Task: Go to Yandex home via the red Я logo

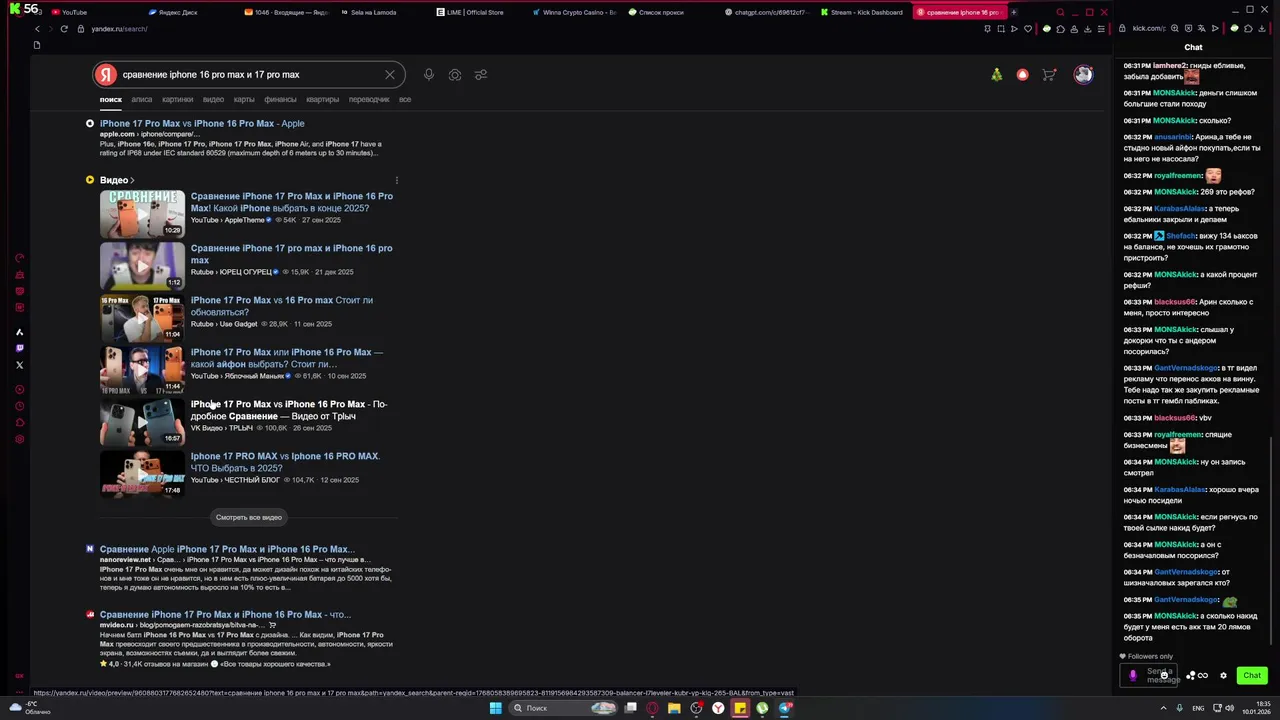Action: point(106,75)
